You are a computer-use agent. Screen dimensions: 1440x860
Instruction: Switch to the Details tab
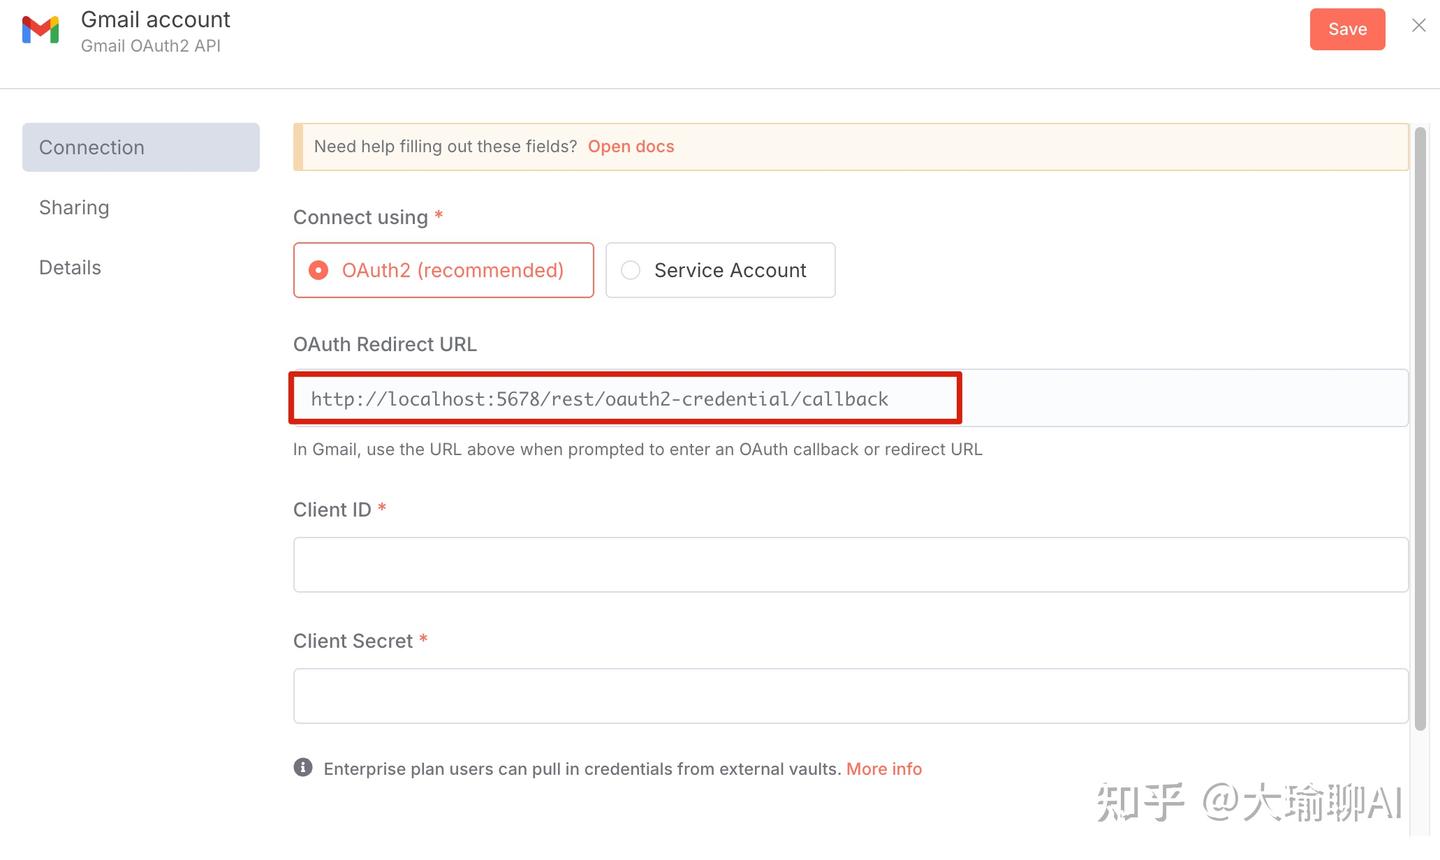(70, 267)
